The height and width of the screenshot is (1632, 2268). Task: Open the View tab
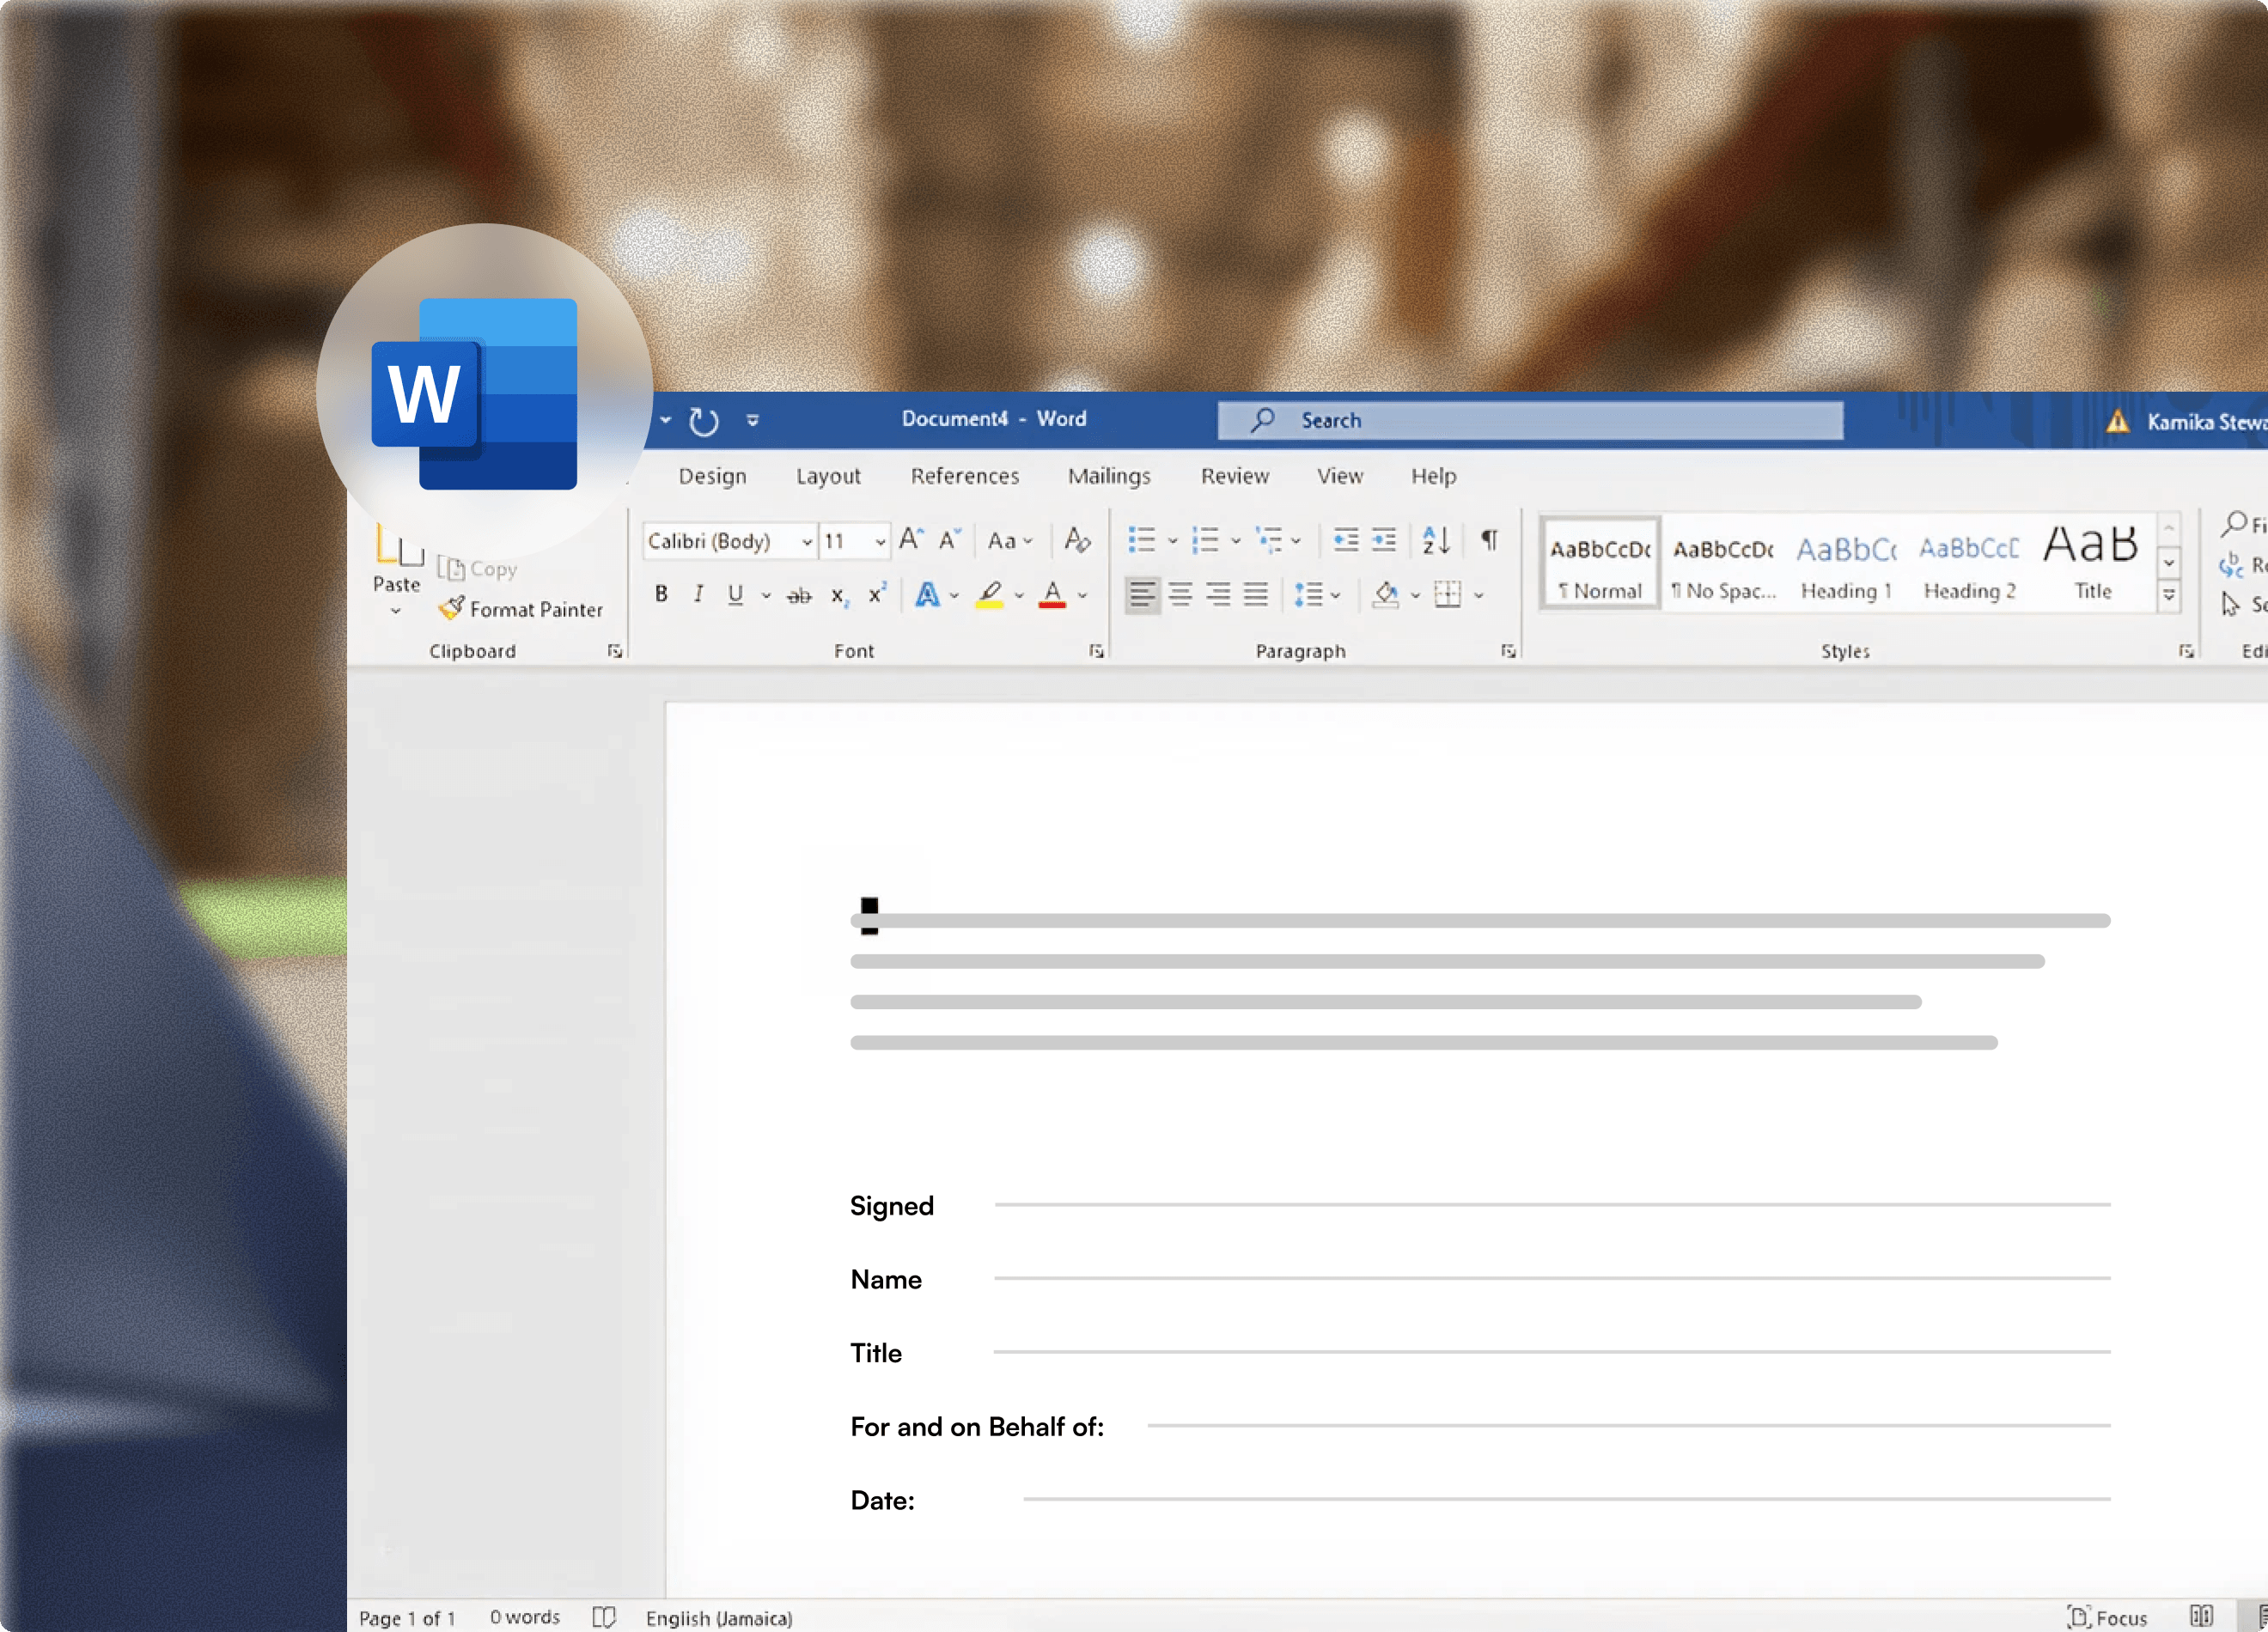pyautogui.click(x=1340, y=476)
